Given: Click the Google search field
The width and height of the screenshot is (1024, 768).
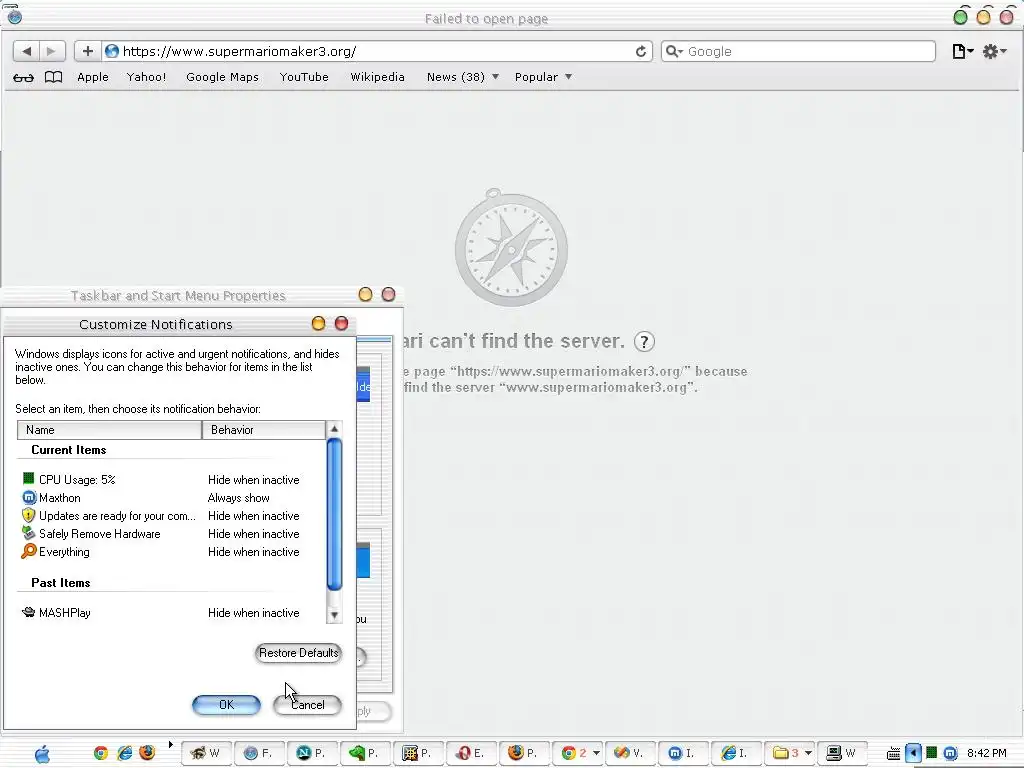Looking at the screenshot, I should click(x=798, y=51).
